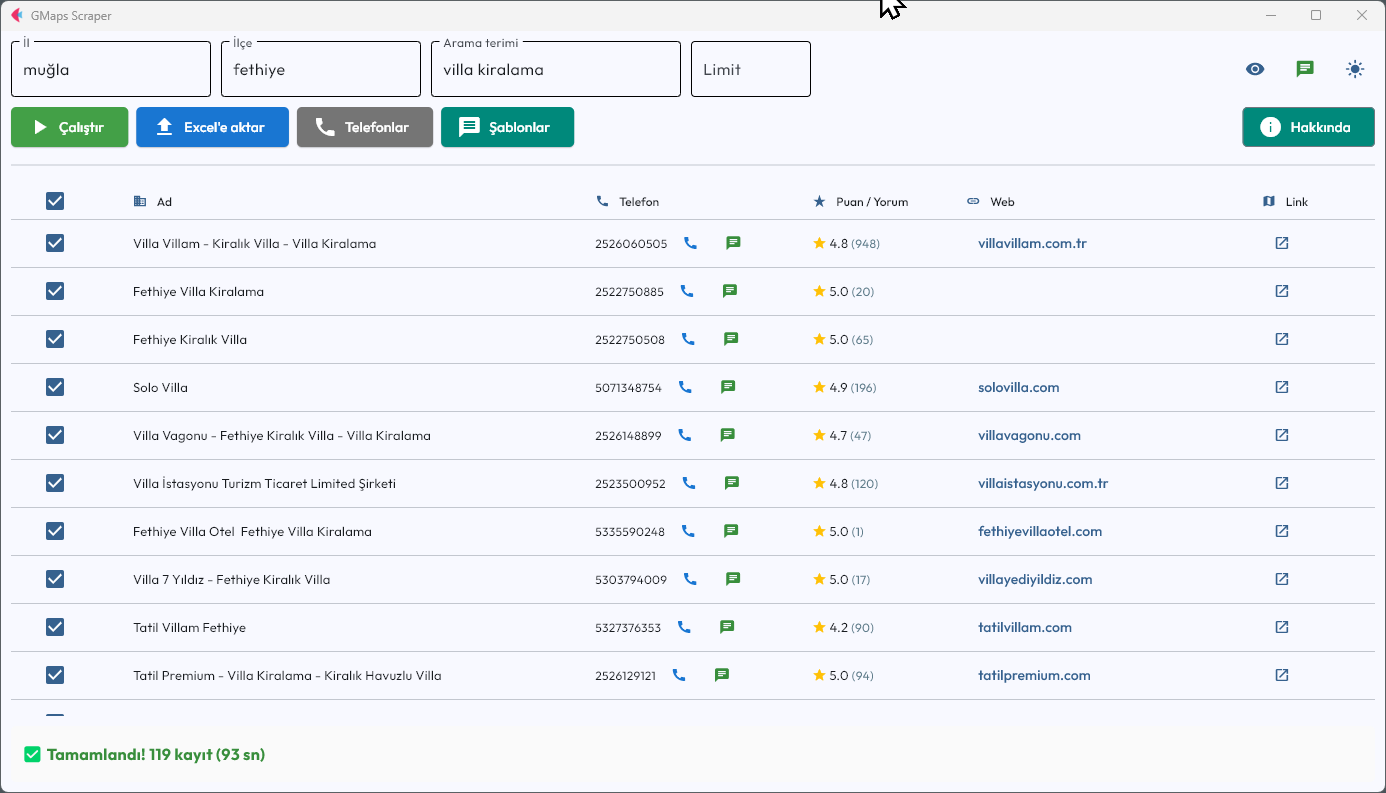The image size is (1386, 793).
Task: Click the phone icon for Villa Vagonu row
Action: [x=685, y=435]
